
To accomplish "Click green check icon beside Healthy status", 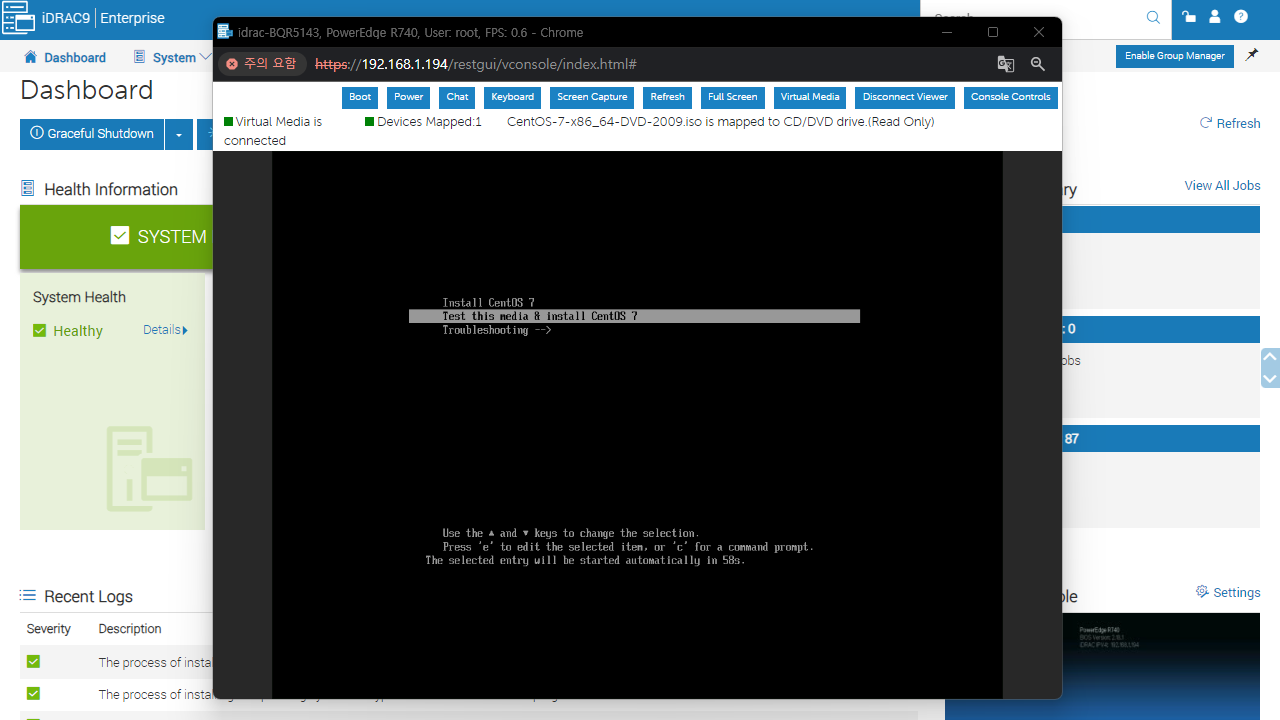I will click(40, 330).
